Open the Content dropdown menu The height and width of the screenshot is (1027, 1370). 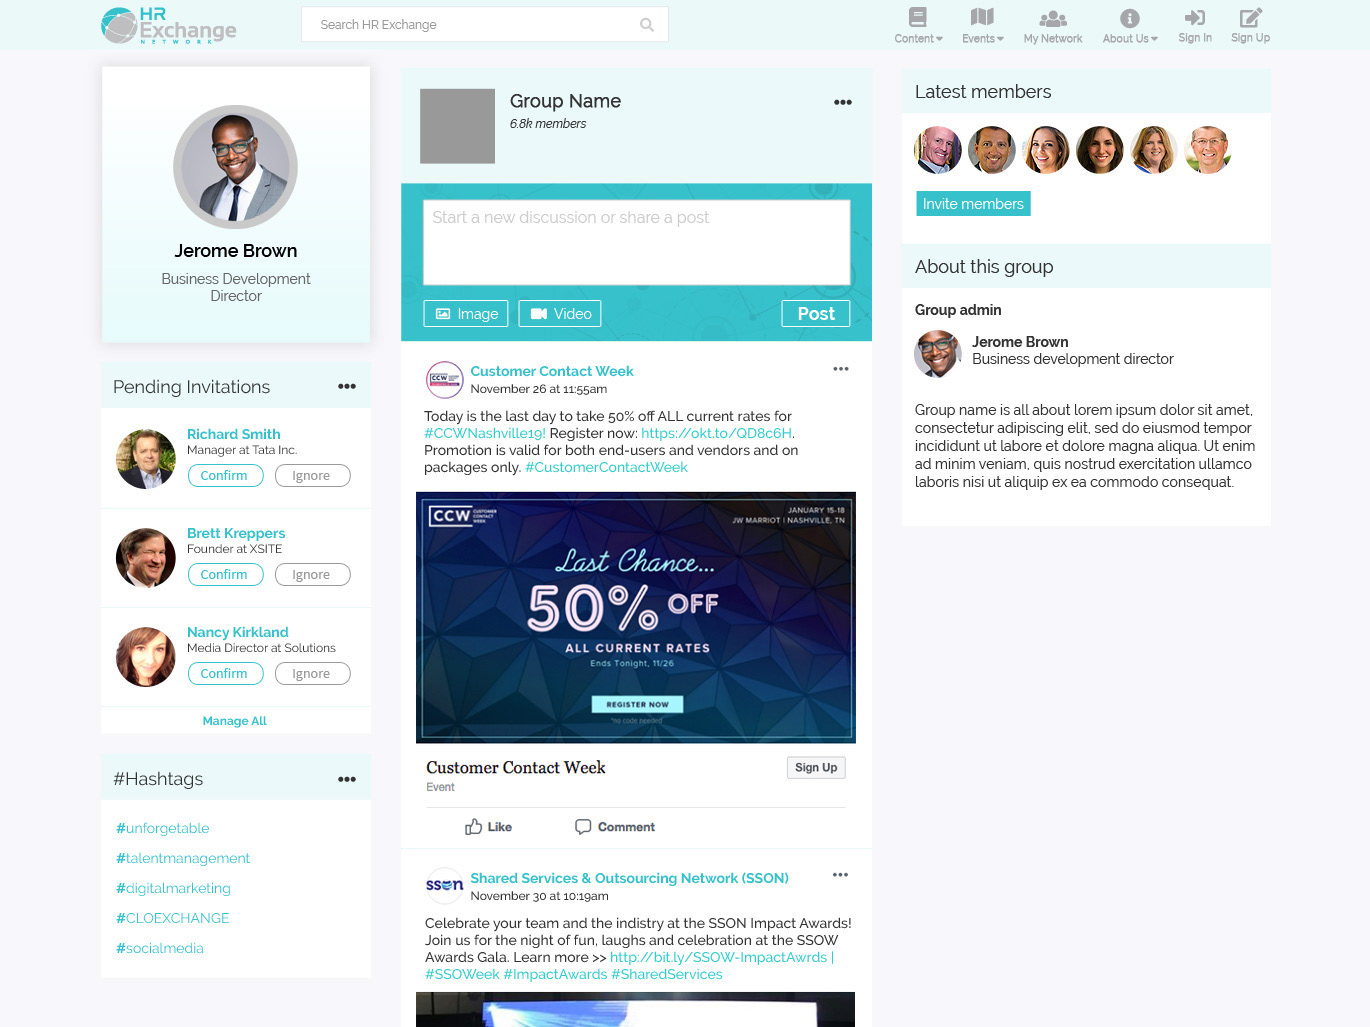pyautogui.click(x=918, y=26)
